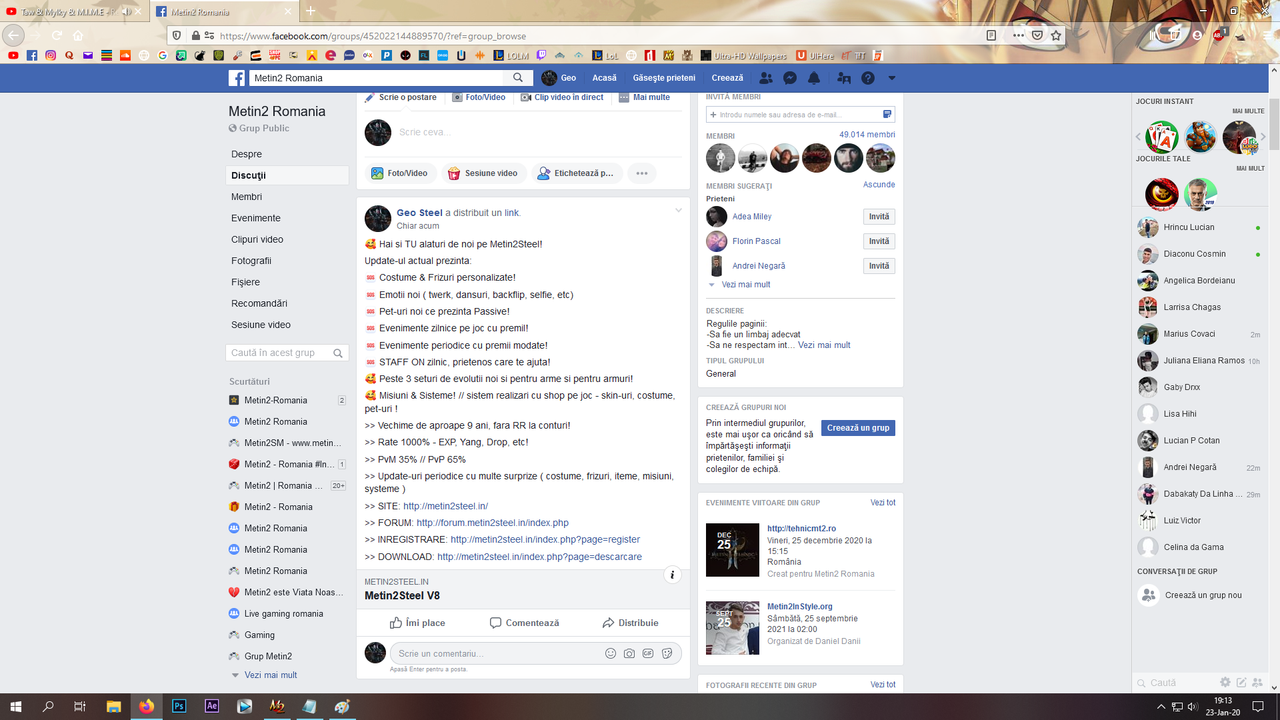Reload the page in Firefox
This screenshot has width=1280, height=720.
(x=57, y=35)
